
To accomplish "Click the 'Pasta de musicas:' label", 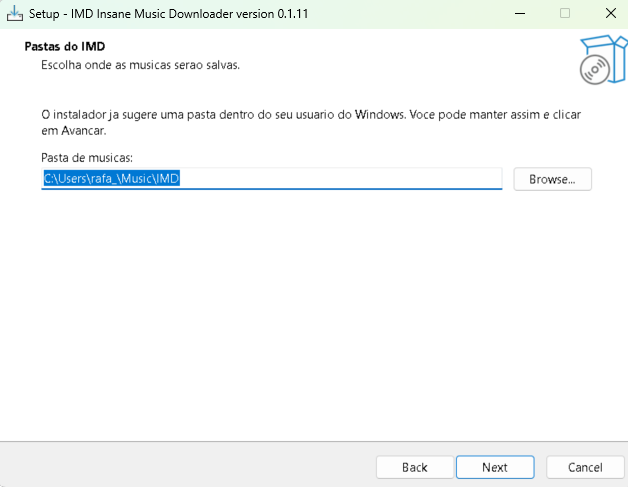I will pyautogui.click(x=87, y=157).
